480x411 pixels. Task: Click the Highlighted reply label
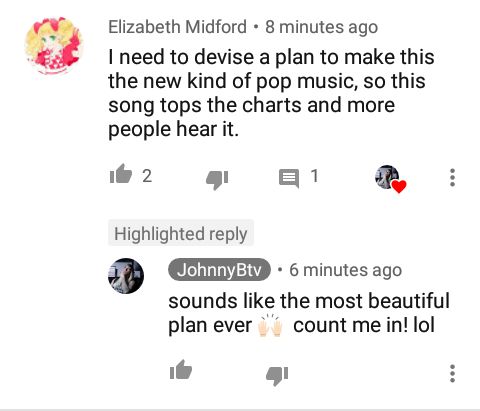click(x=181, y=233)
